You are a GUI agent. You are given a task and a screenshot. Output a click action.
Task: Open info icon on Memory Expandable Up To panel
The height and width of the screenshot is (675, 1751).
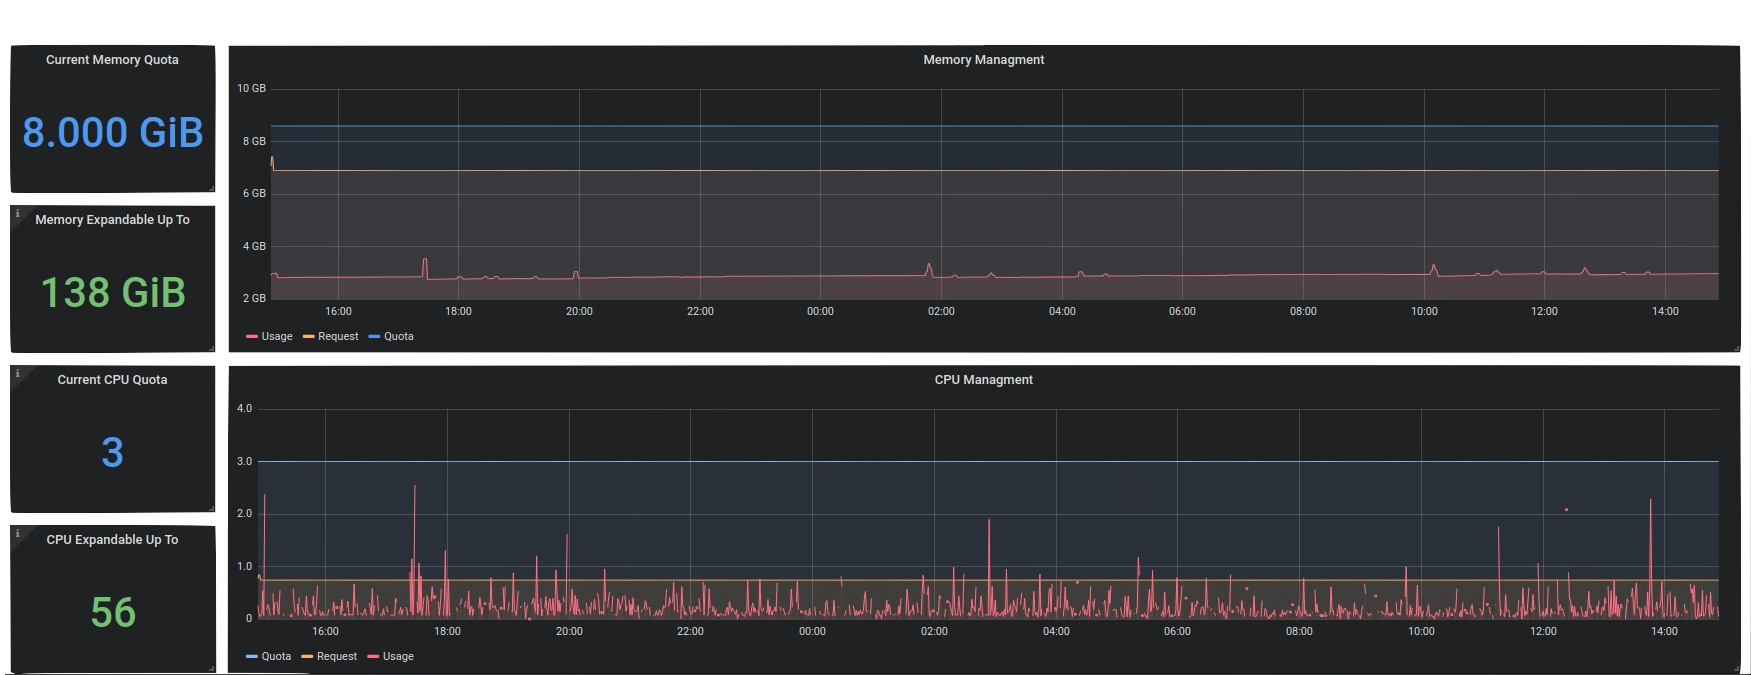(x=17, y=213)
